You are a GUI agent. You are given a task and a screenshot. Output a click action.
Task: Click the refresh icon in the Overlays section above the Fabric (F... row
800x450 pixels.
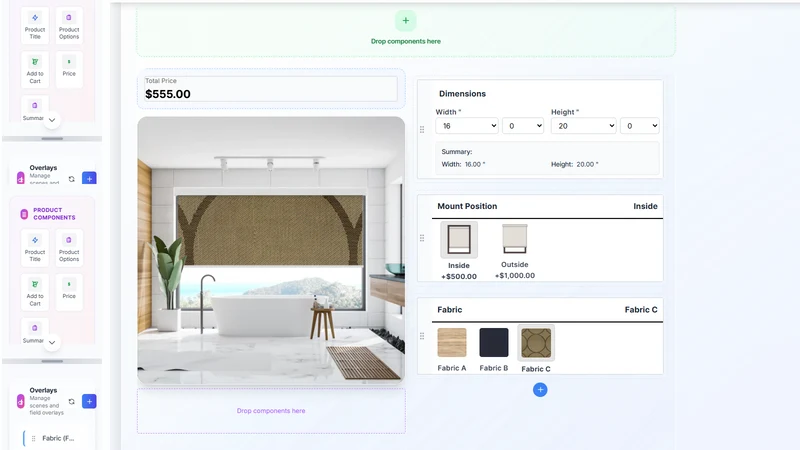[71, 402]
